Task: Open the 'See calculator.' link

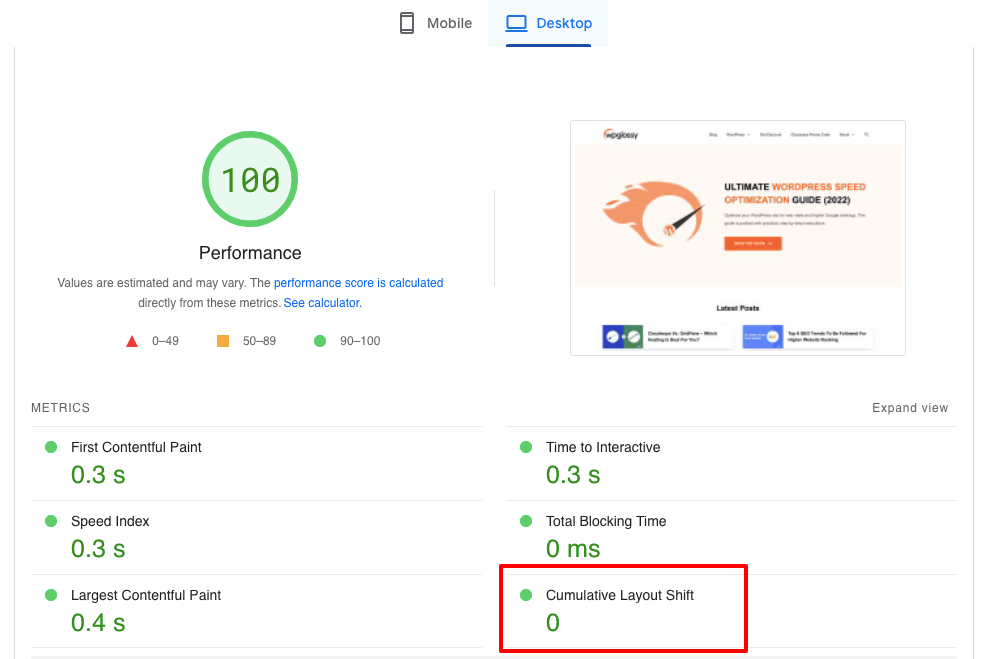Action: click(322, 303)
